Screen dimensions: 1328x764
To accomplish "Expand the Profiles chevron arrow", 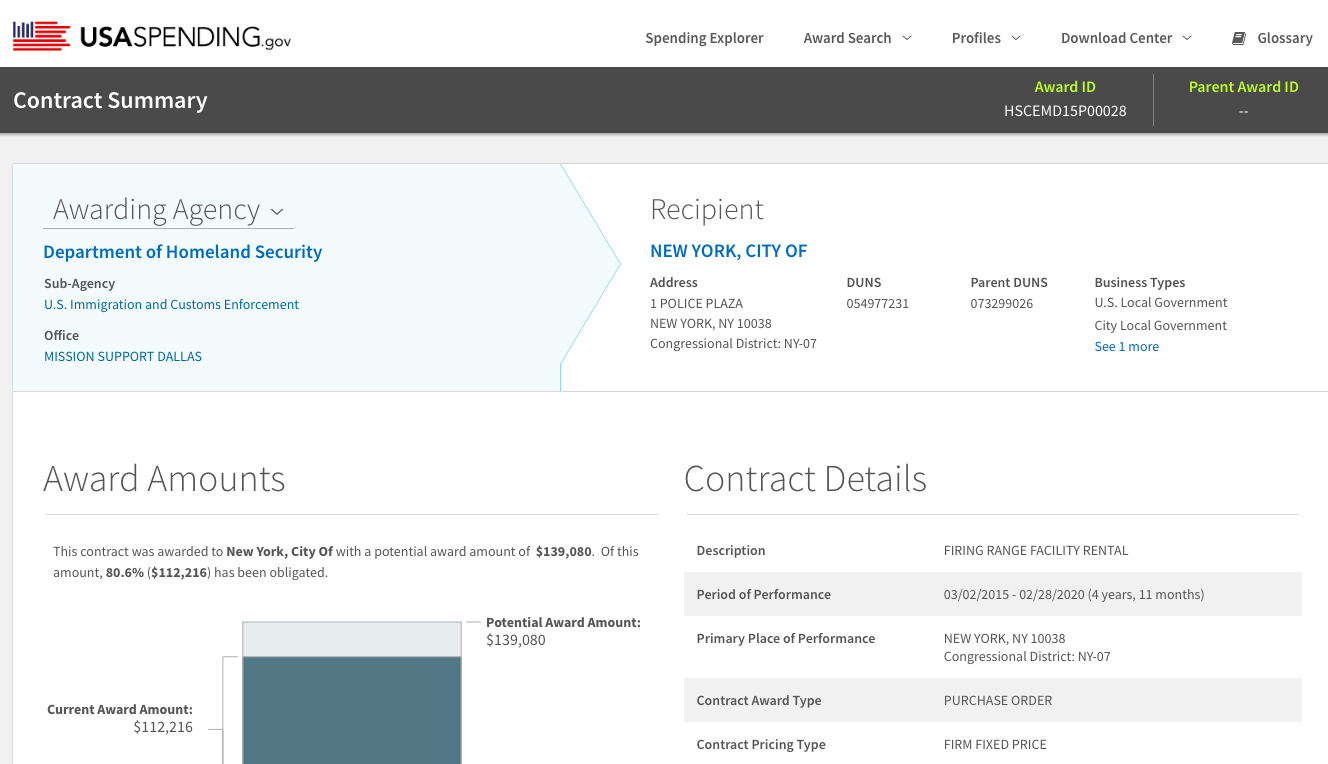I will click(1016, 38).
